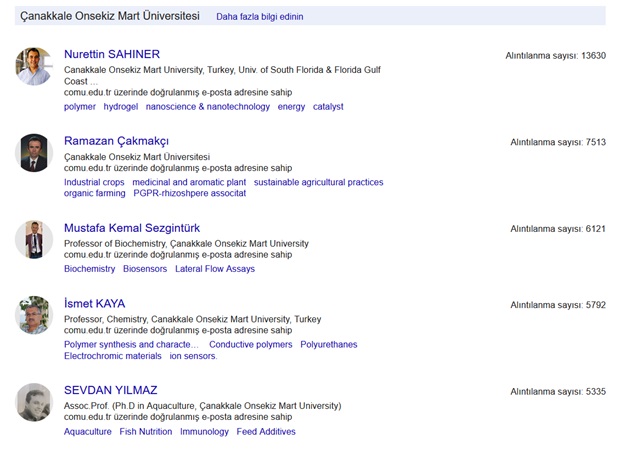Open Mustafa Kemal Sezgintürk name link

click(x=132, y=228)
